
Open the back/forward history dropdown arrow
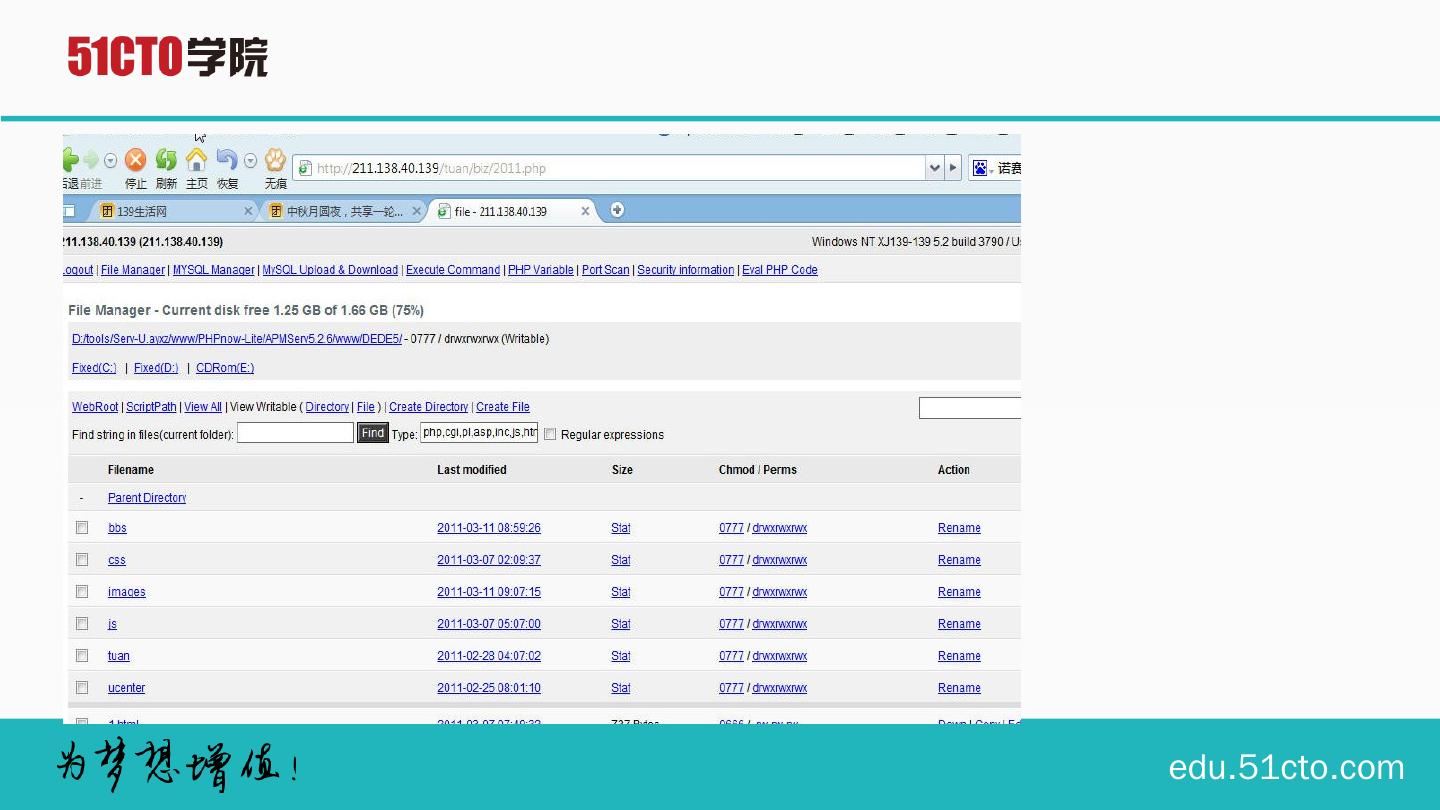pyautogui.click(x=111, y=161)
